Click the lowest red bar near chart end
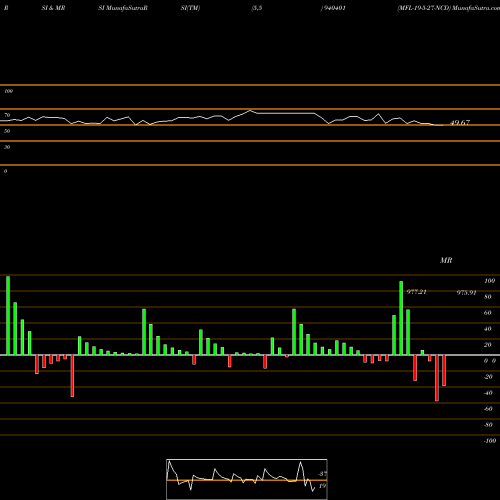Screen dimensions: 500x500 point(437,378)
